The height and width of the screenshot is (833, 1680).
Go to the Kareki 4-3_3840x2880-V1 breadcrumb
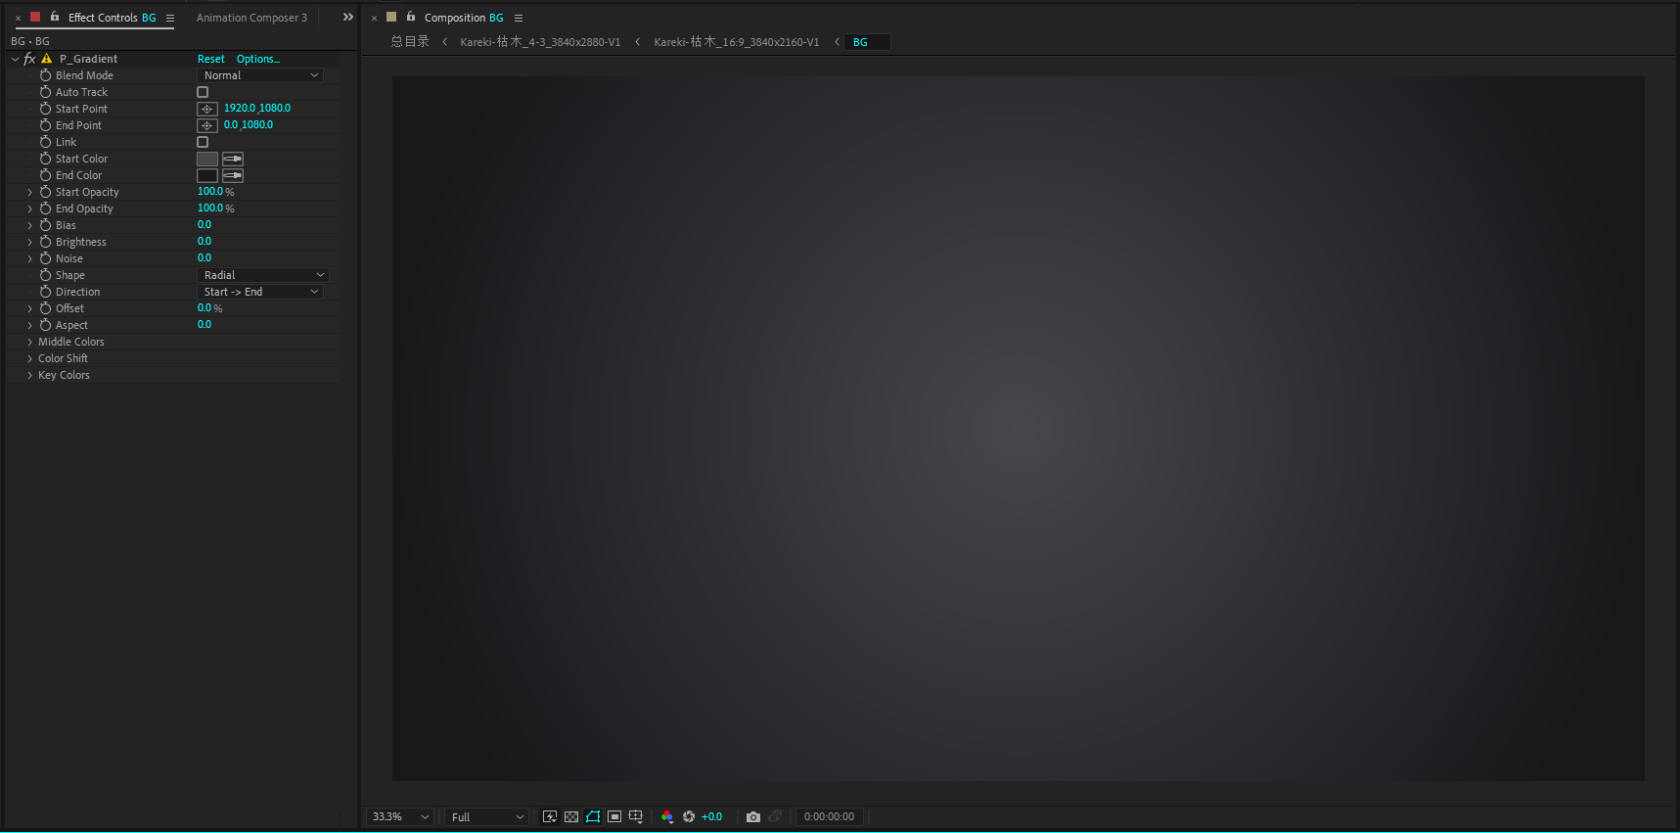pos(540,42)
